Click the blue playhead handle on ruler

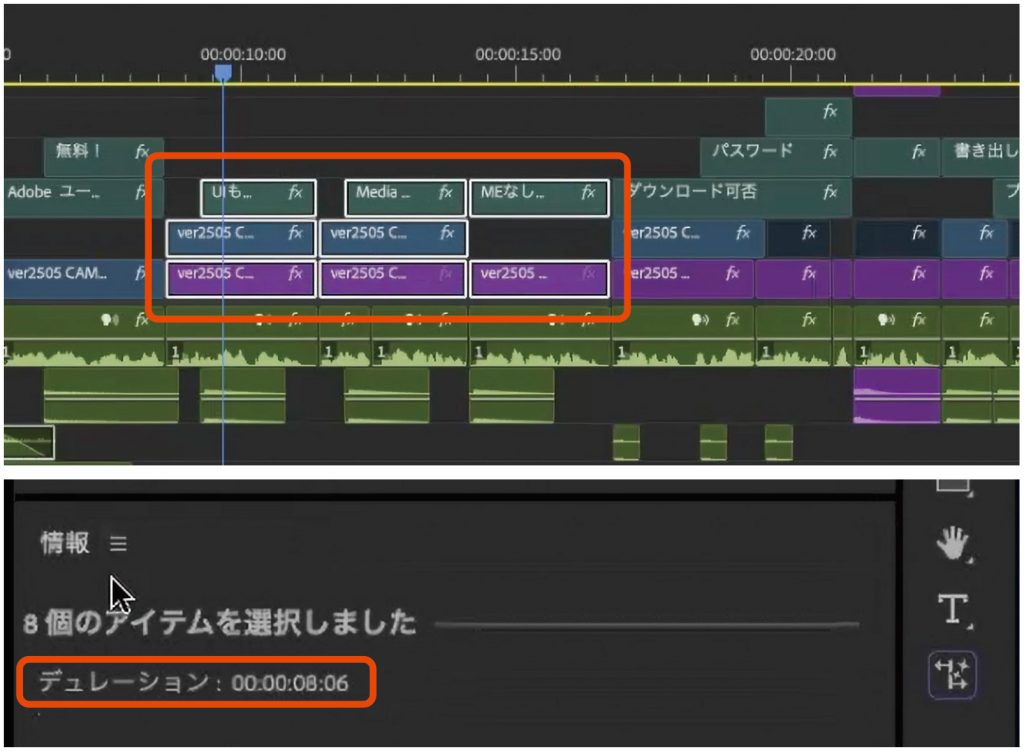[x=223, y=72]
